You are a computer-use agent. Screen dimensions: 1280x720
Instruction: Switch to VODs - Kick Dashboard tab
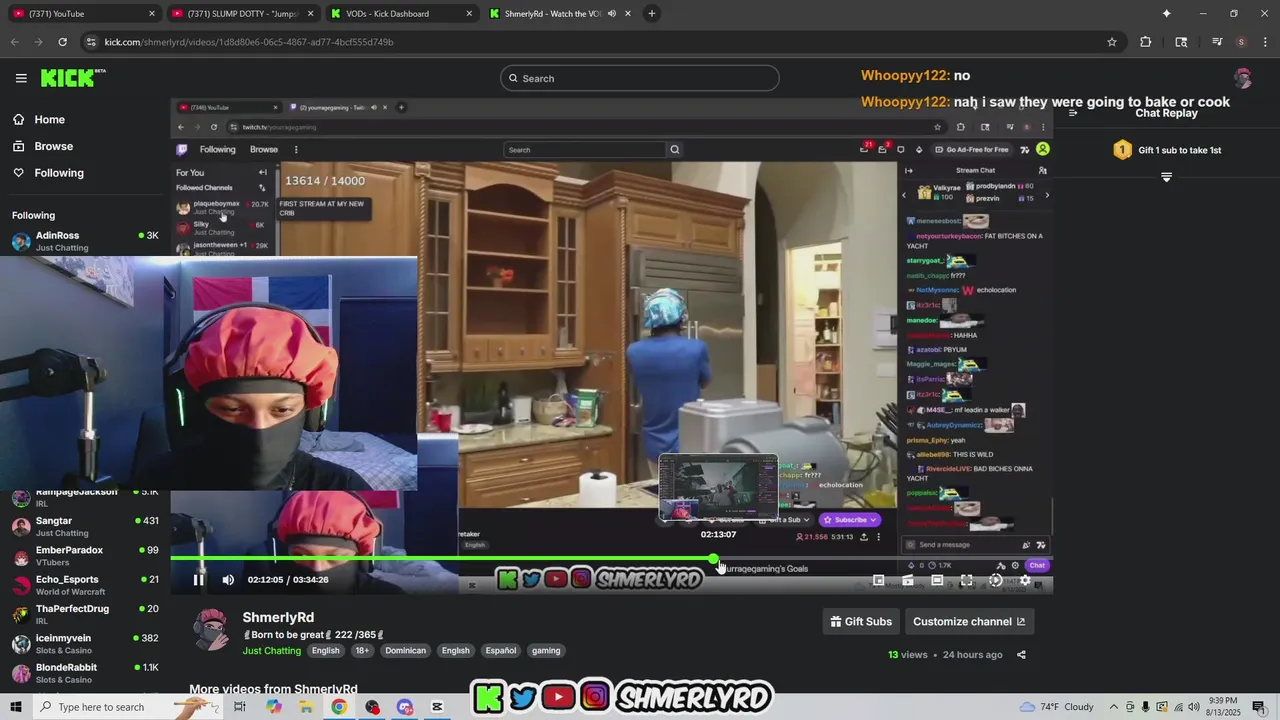point(400,13)
